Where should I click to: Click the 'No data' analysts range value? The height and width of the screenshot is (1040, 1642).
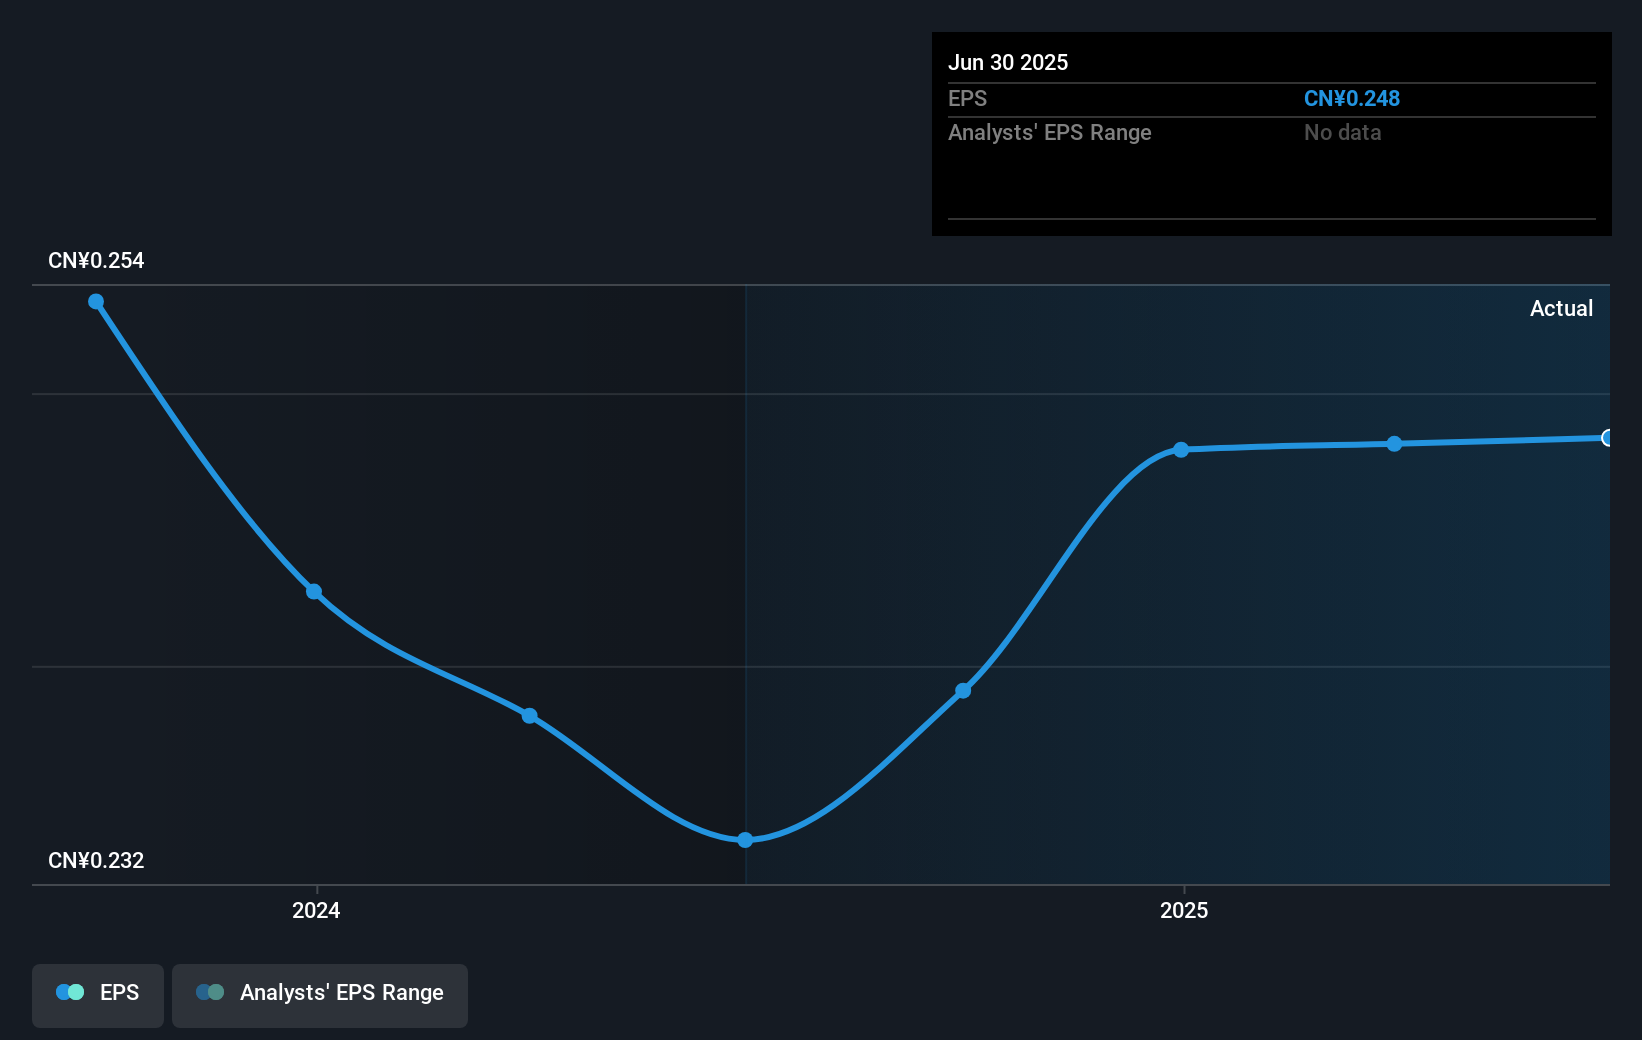(1342, 133)
